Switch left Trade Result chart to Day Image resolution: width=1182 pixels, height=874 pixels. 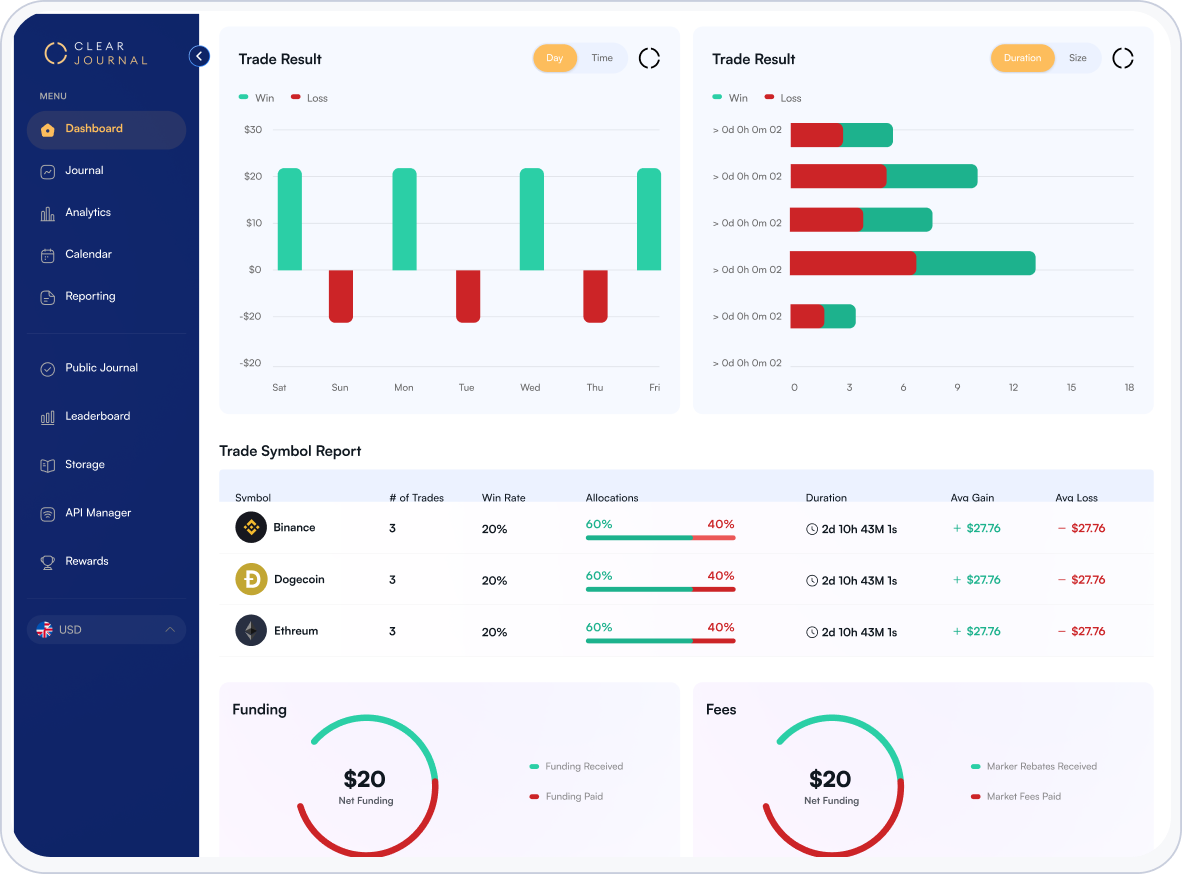[x=555, y=58]
